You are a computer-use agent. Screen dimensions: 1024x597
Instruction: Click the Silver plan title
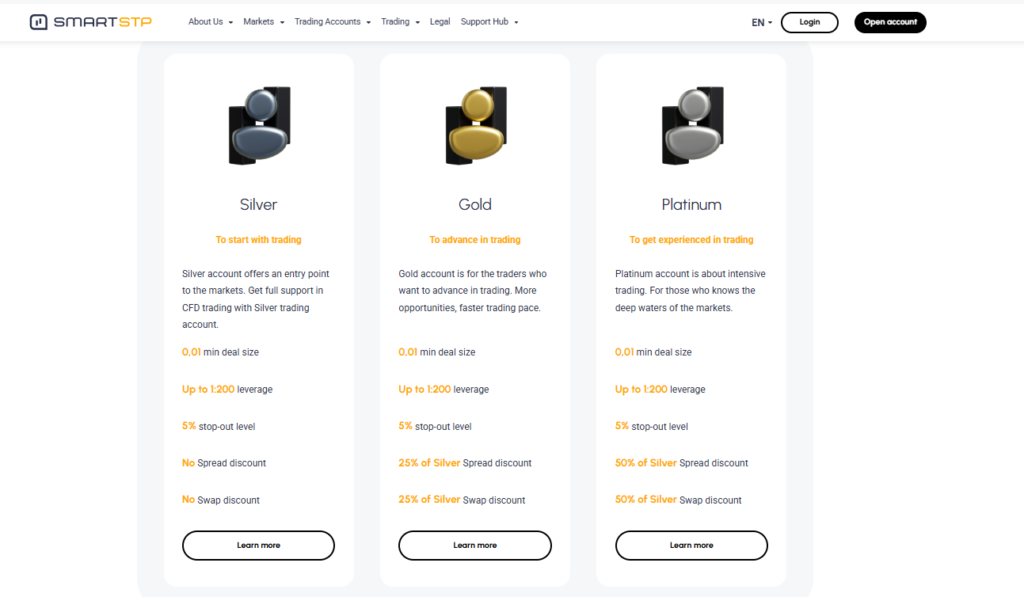pos(258,204)
